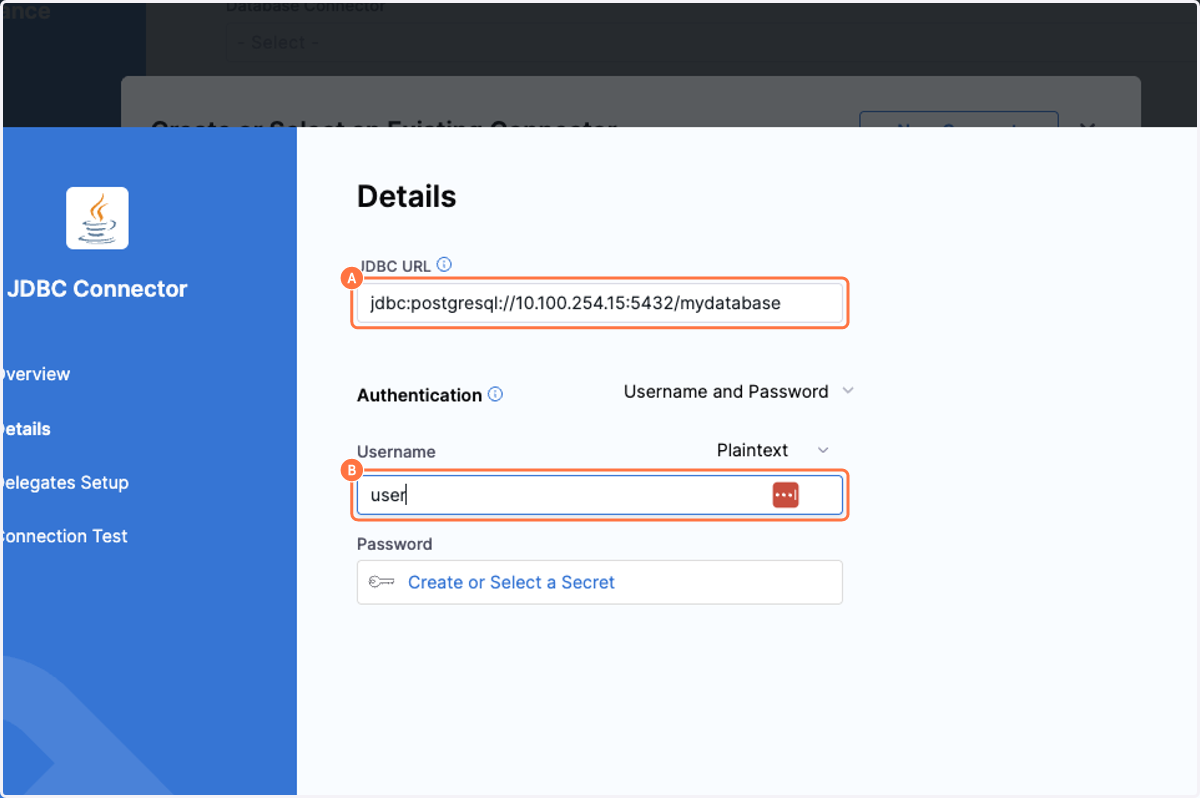1200x798 pixels.
Task: Focus the JDBC URL input field
Action: (600, 303)
